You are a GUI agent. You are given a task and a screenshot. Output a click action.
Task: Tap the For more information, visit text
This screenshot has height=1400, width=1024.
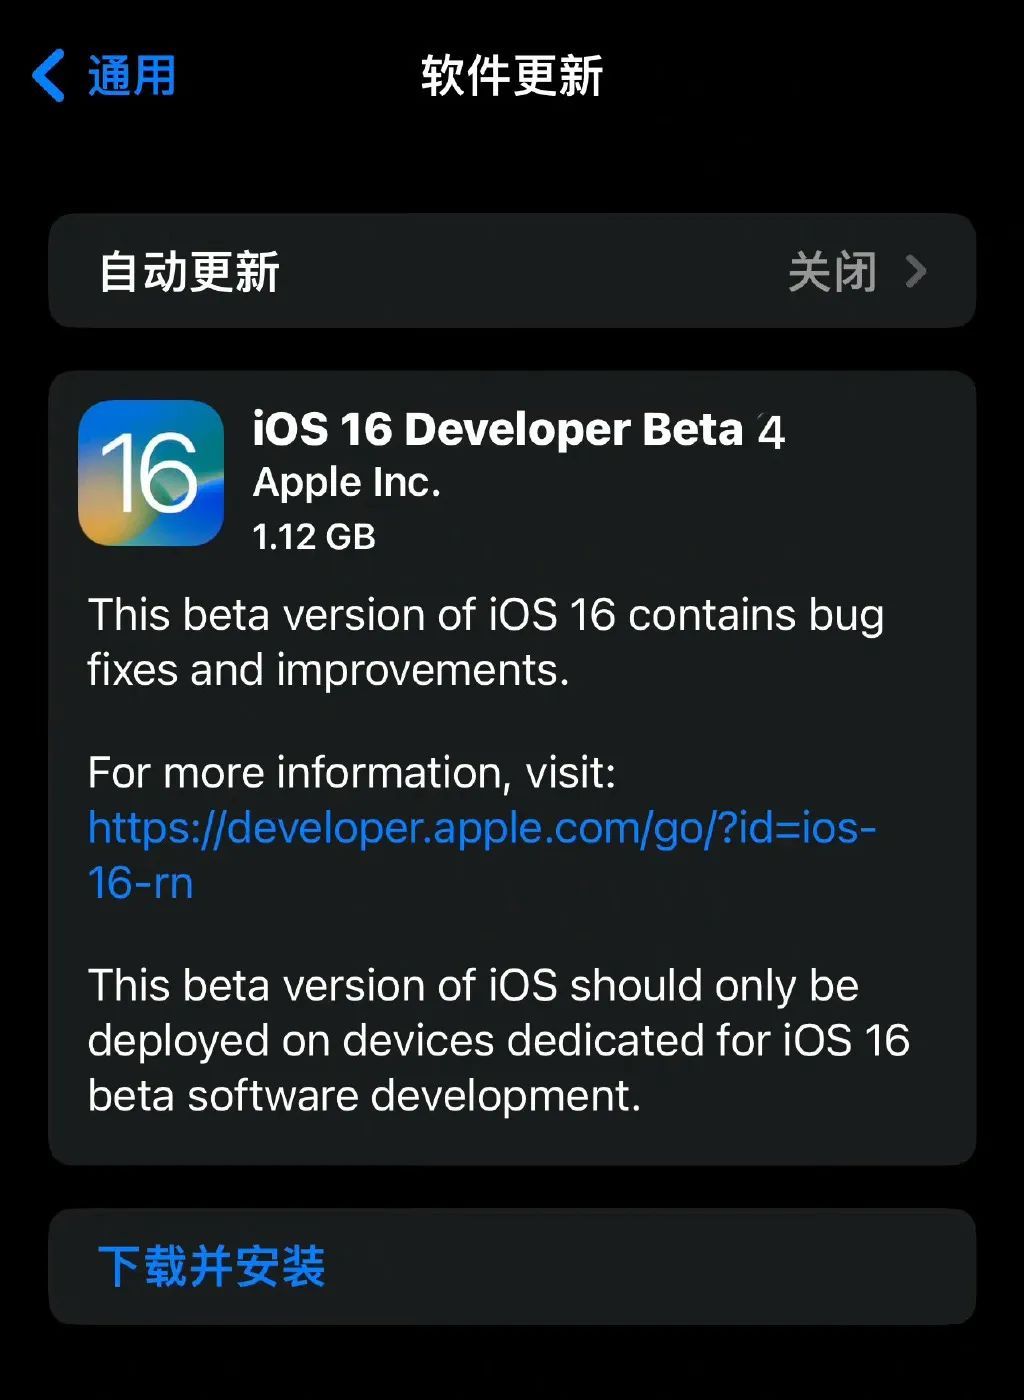point(352,773)
